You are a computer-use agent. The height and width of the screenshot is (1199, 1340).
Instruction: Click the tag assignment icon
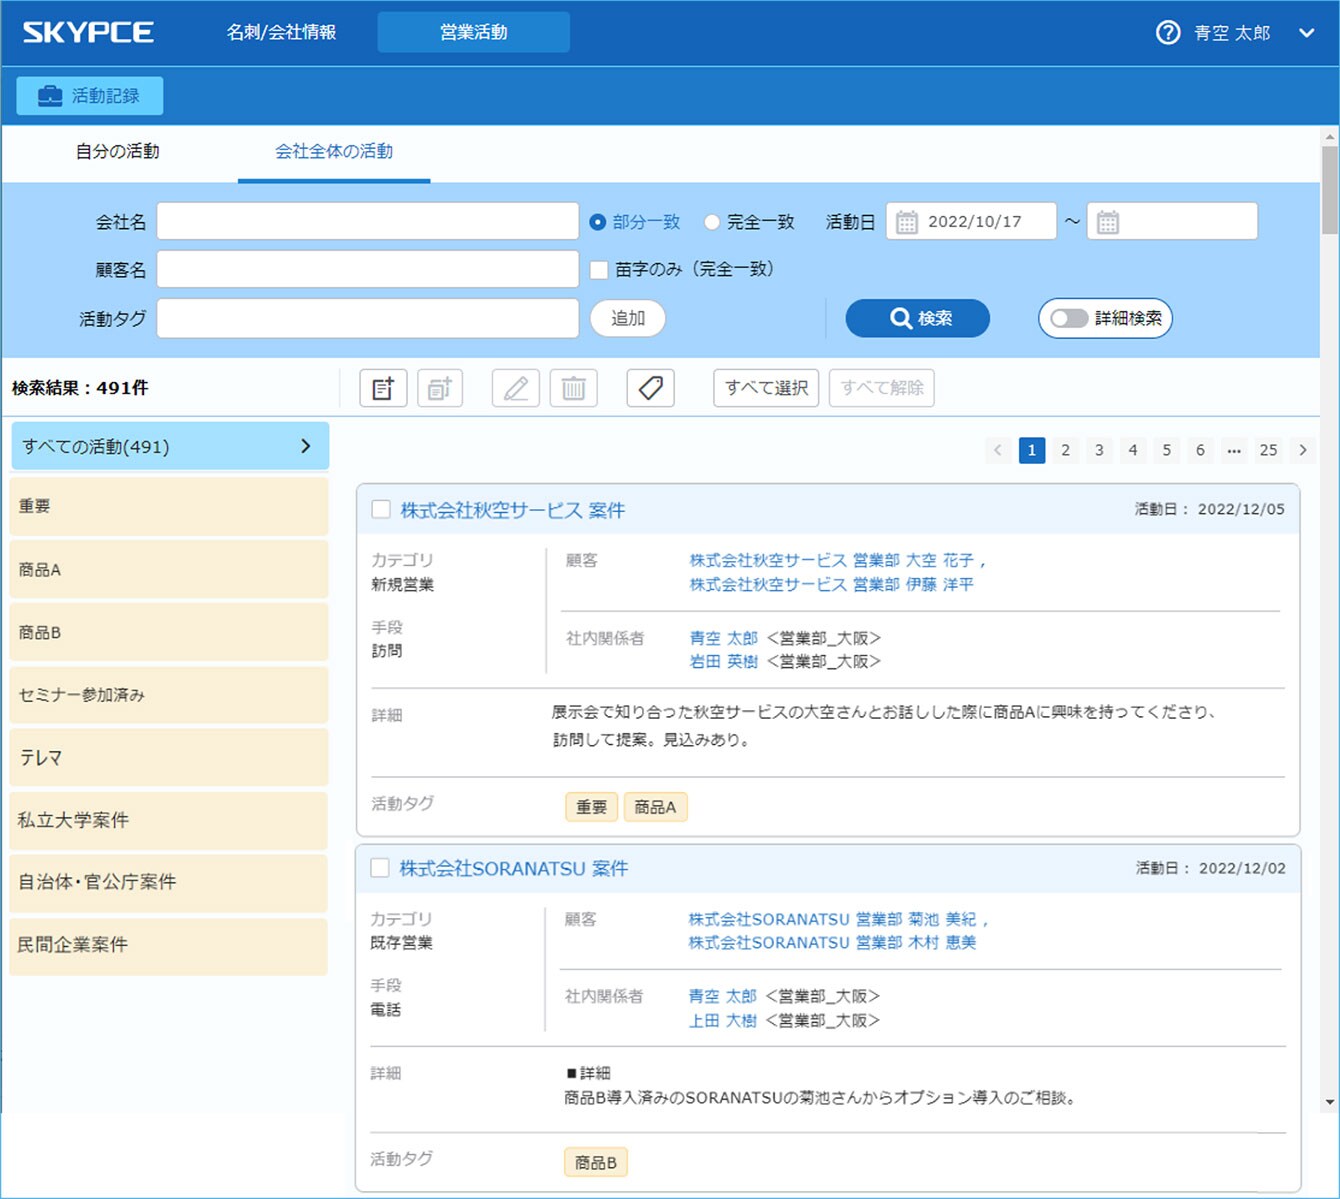pos(650,388)
